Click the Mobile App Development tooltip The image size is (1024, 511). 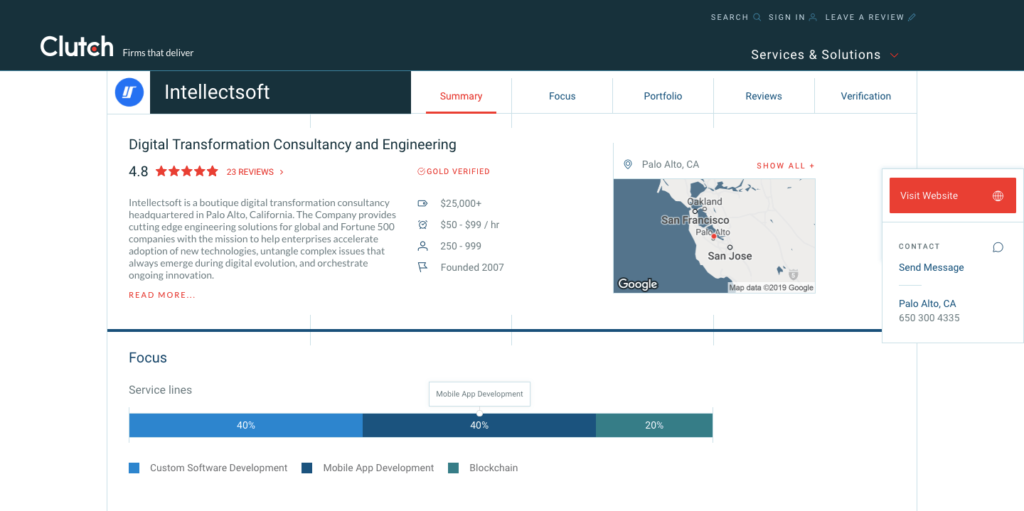479,394
